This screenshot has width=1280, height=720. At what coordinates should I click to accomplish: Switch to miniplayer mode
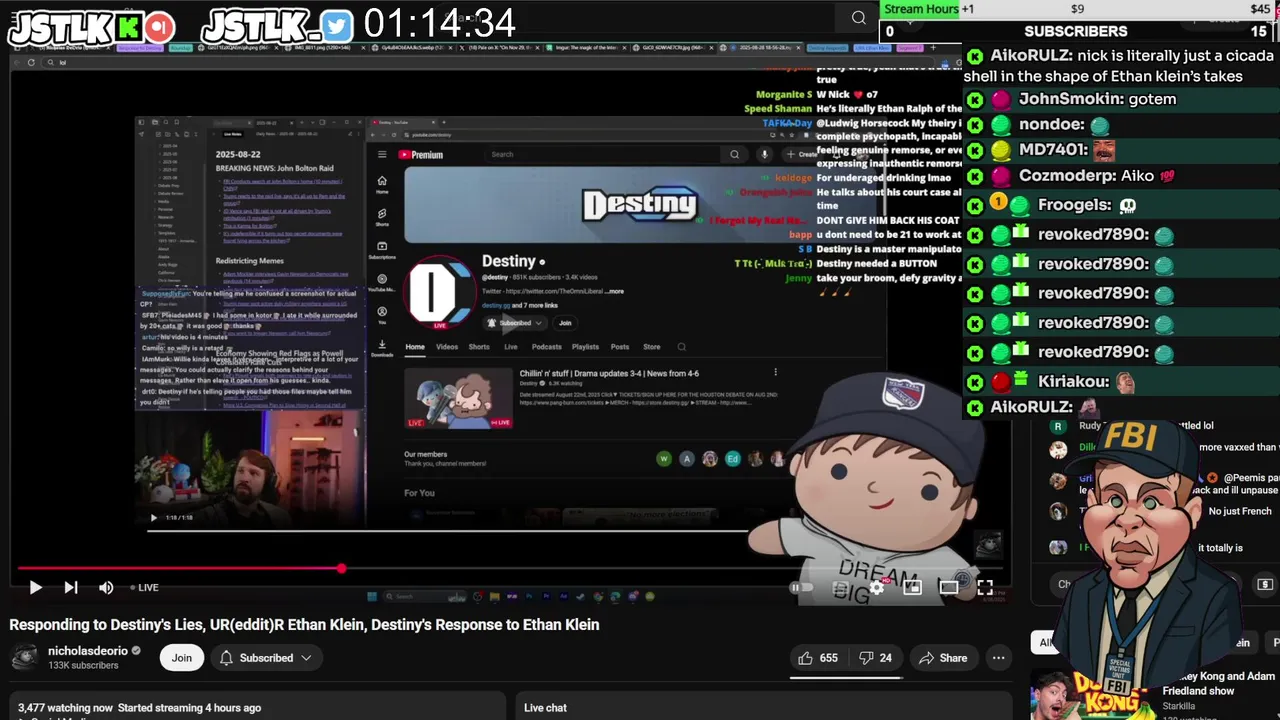pos(912,588)
